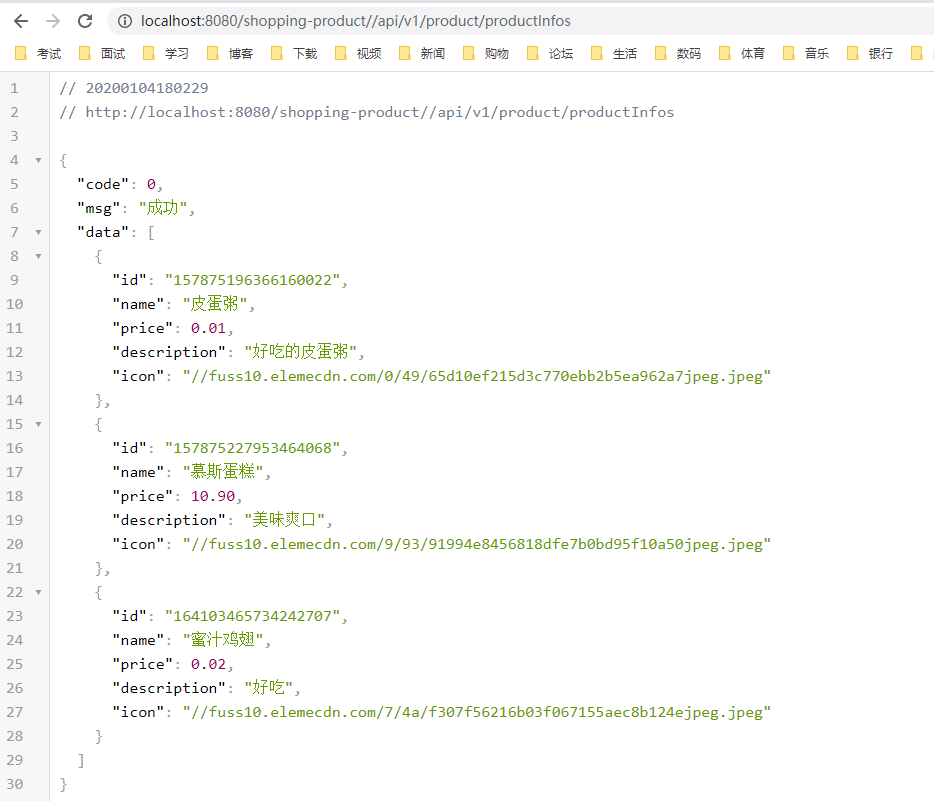Collapse the second product object at line 15
The height and width of the screenshot is (801, 934).
tap(39, 424)
